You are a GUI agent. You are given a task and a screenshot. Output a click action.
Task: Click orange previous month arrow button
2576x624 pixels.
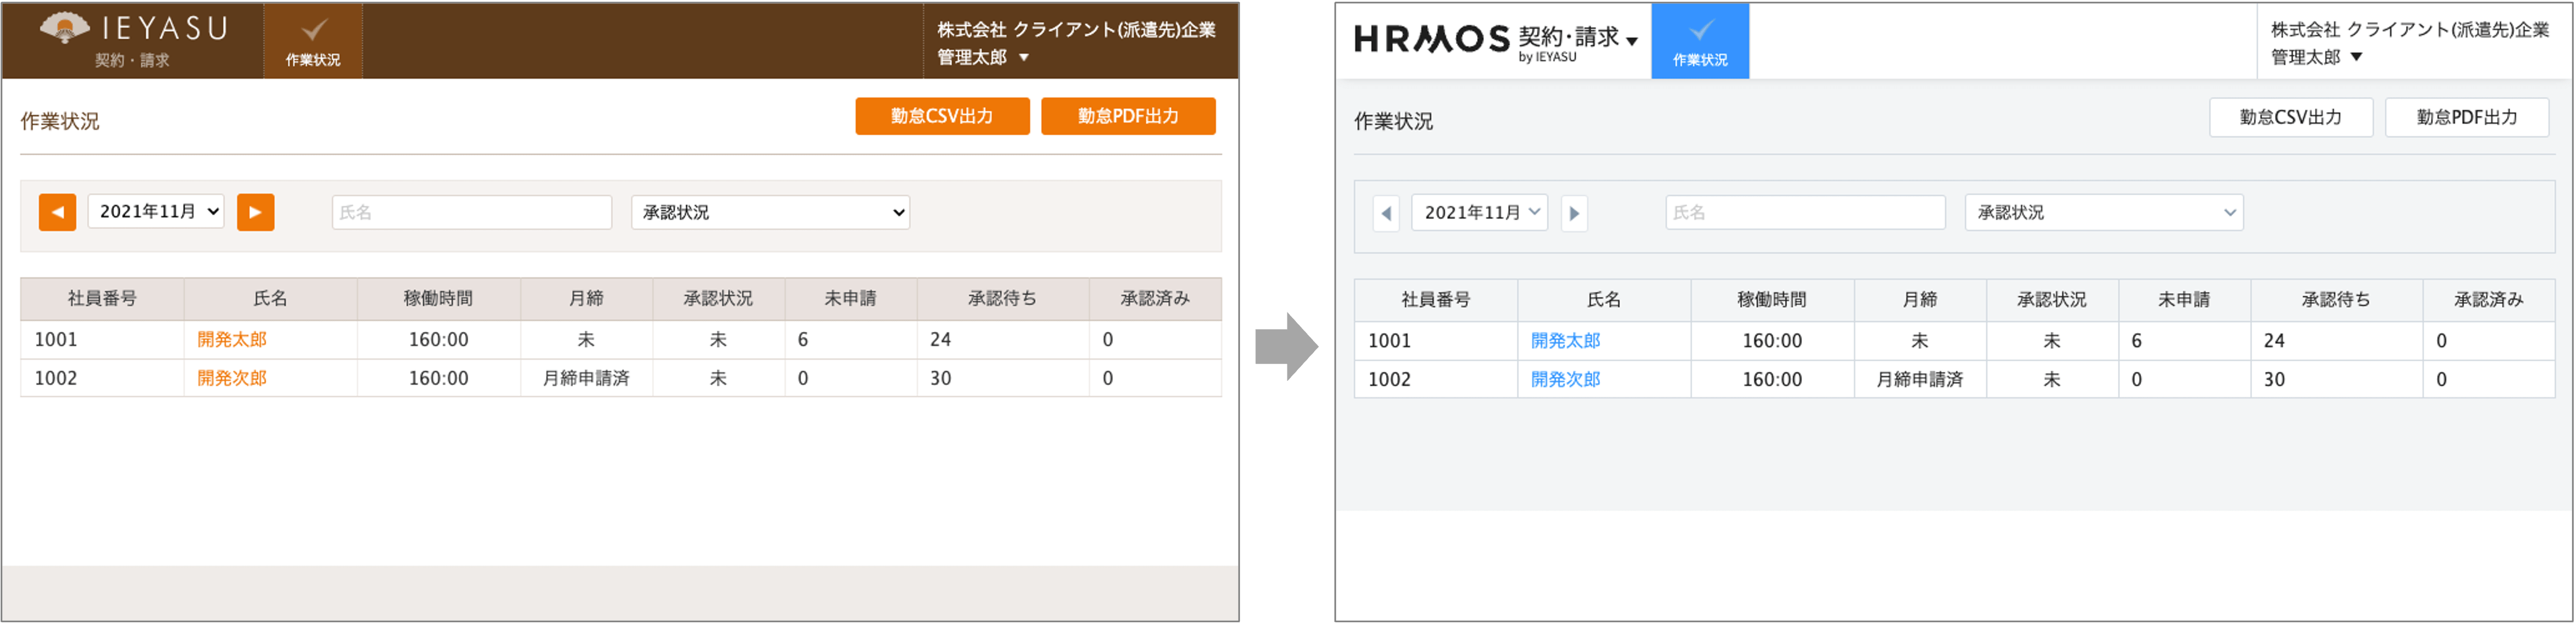(x=57, y=212)
